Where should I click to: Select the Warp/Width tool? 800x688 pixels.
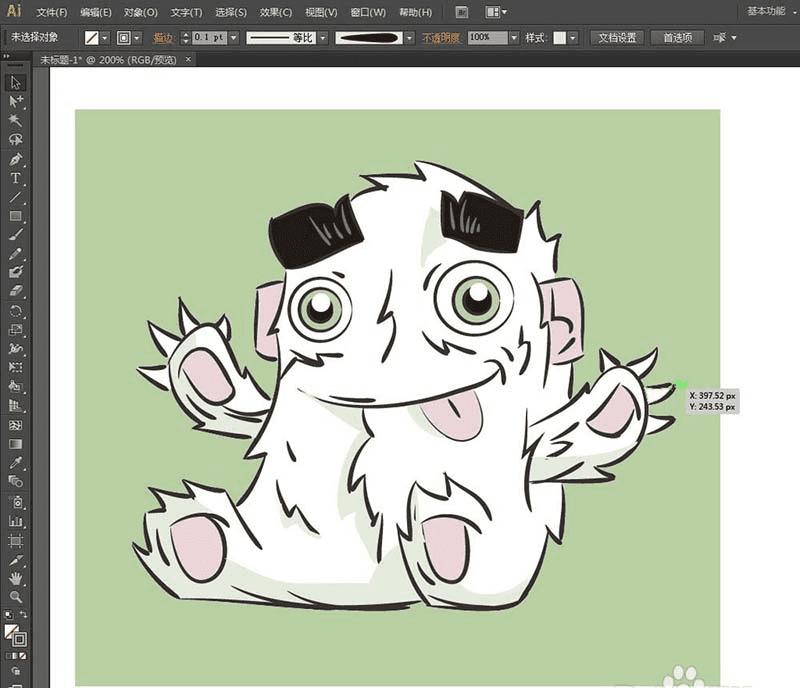click(x=15, y=349)
